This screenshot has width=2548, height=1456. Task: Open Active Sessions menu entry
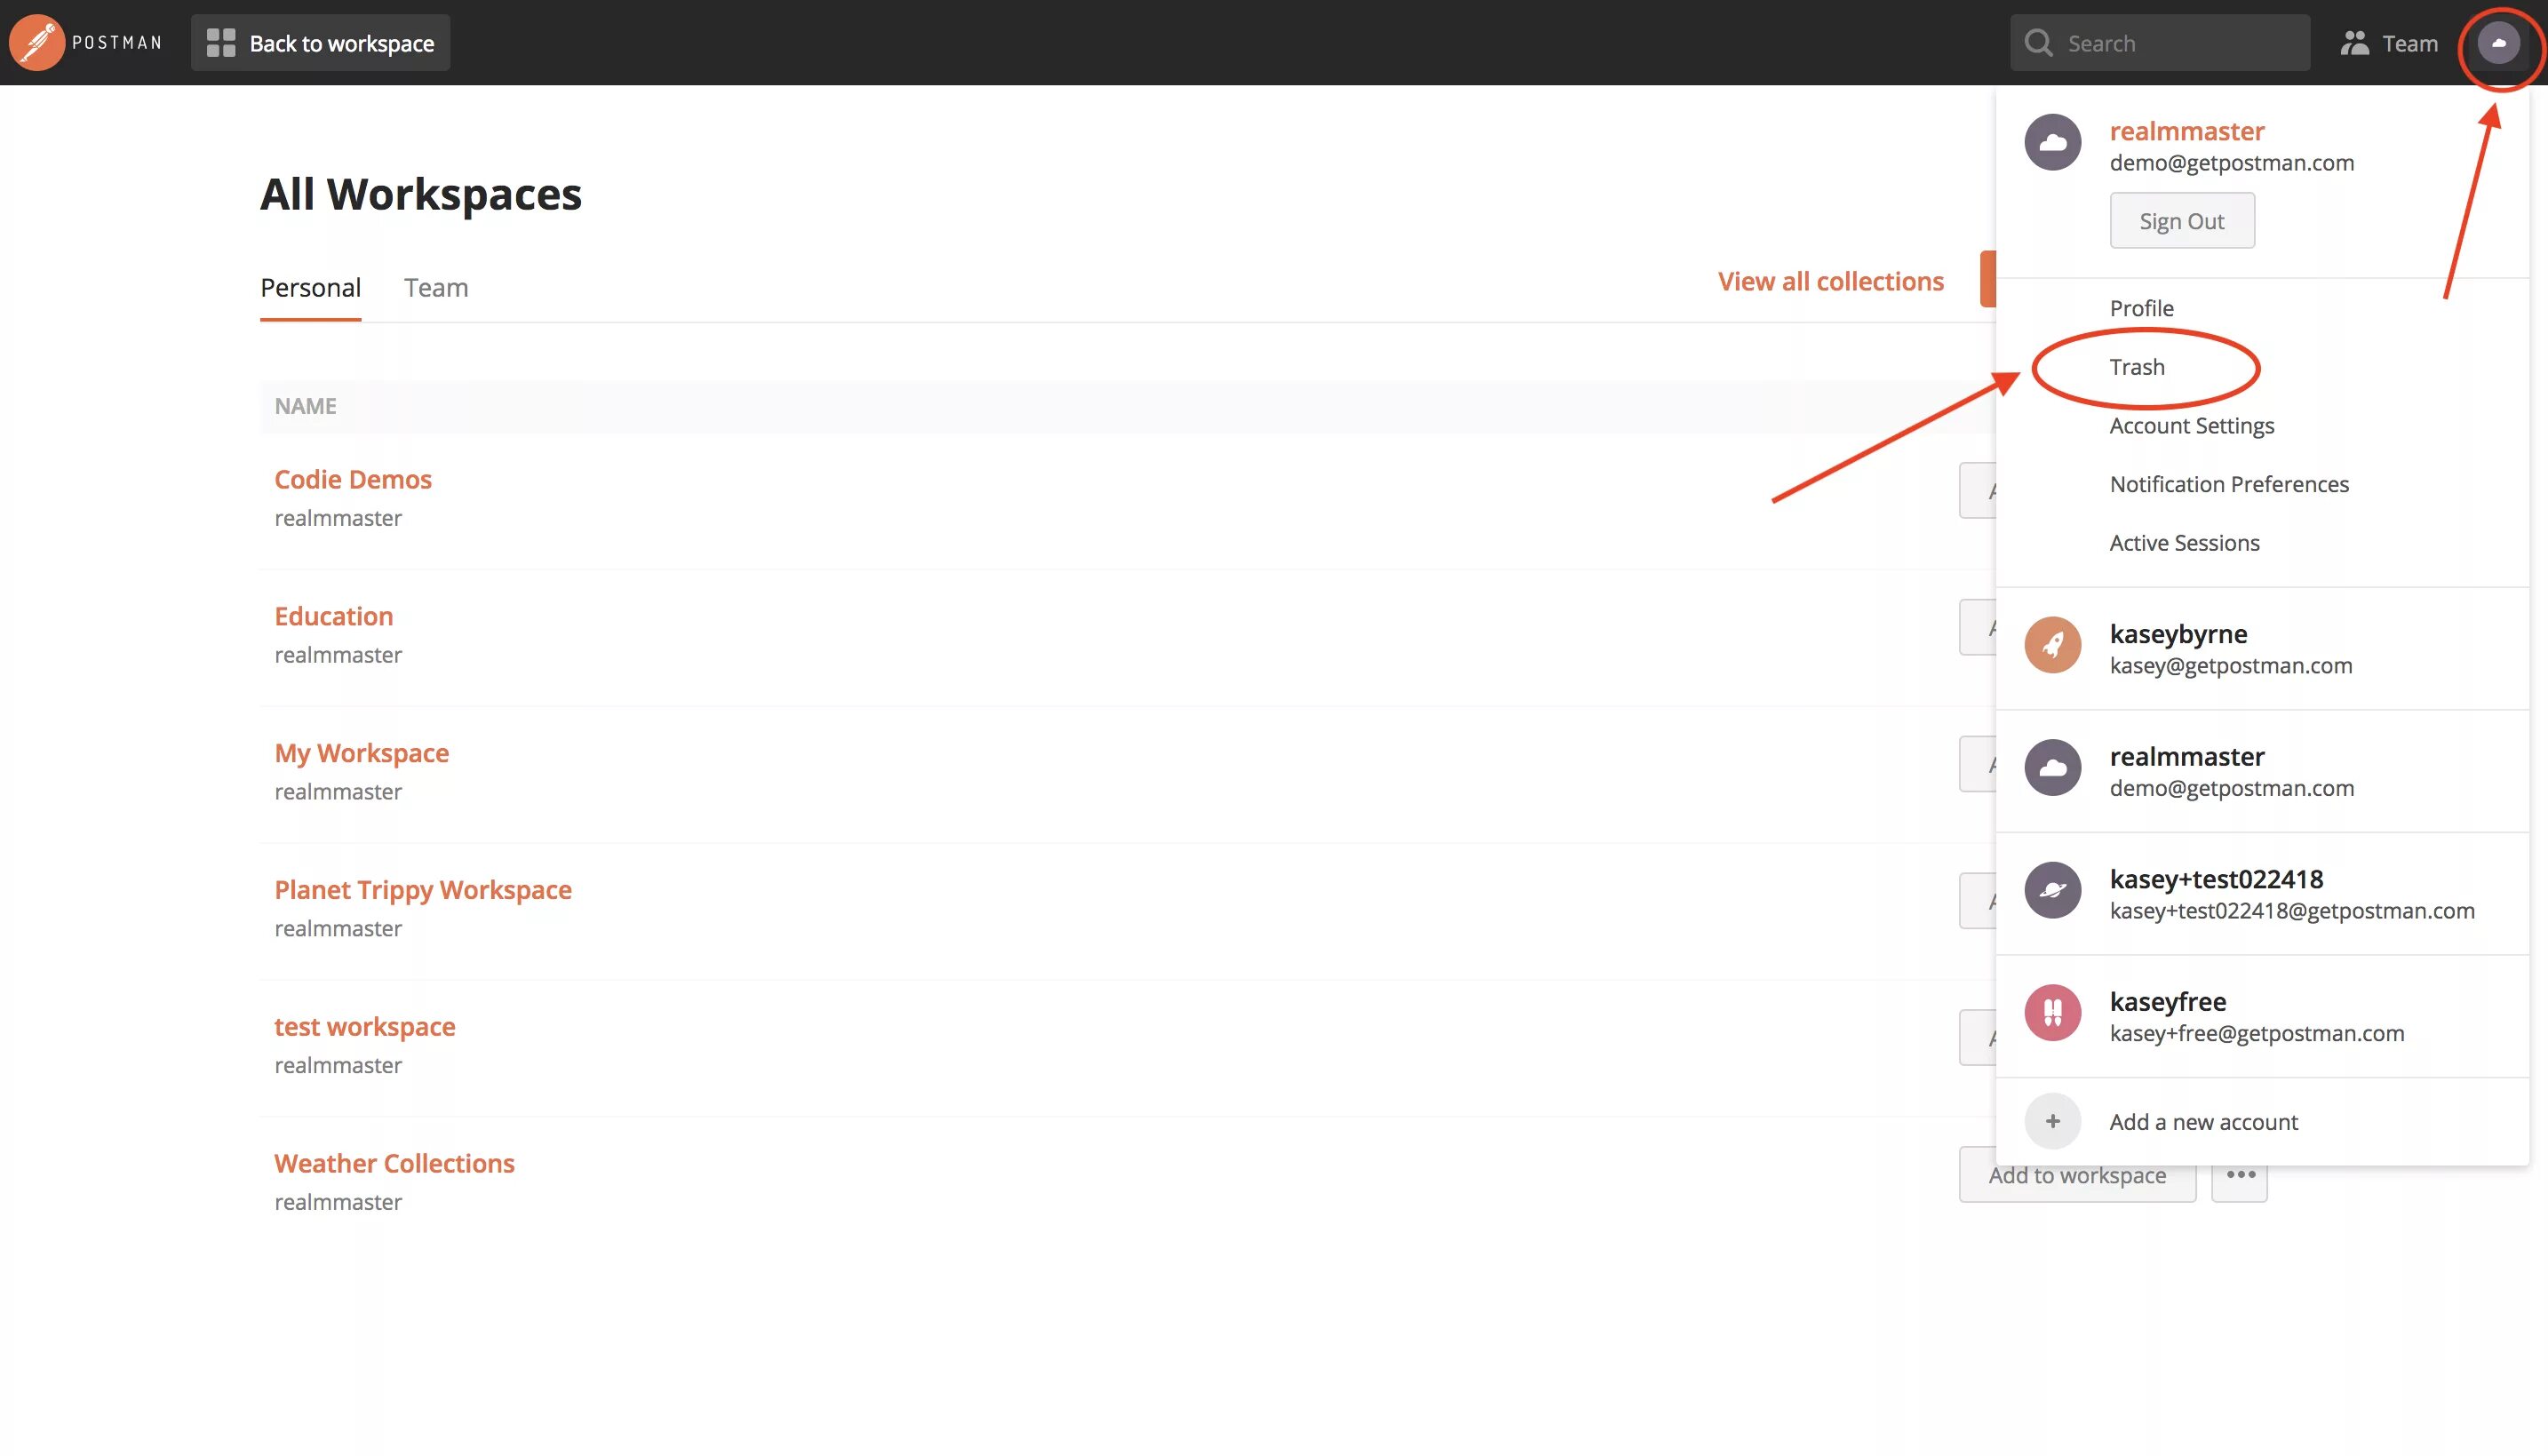(2184, 543)
